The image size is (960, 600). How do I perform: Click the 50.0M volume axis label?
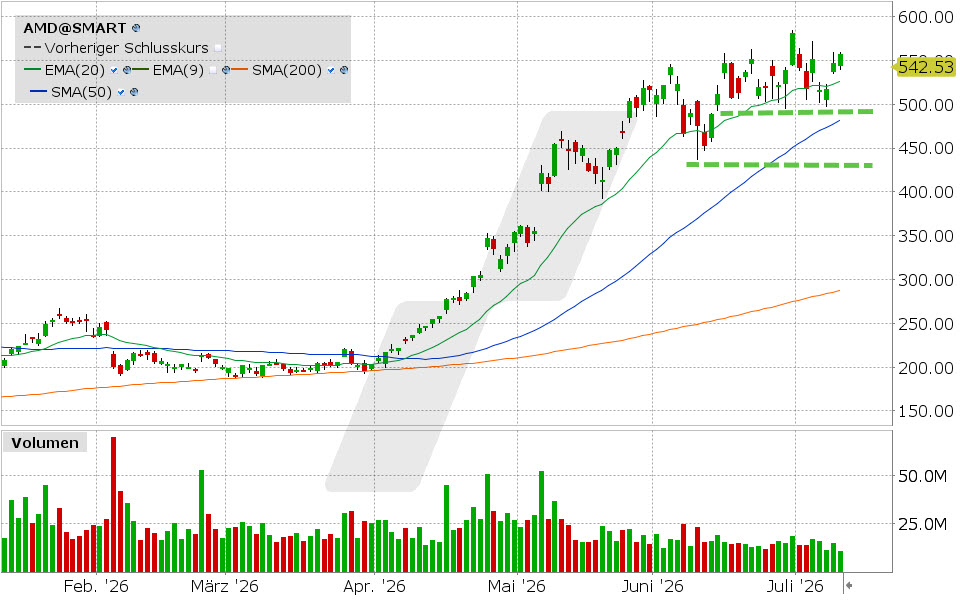point(922,476)
